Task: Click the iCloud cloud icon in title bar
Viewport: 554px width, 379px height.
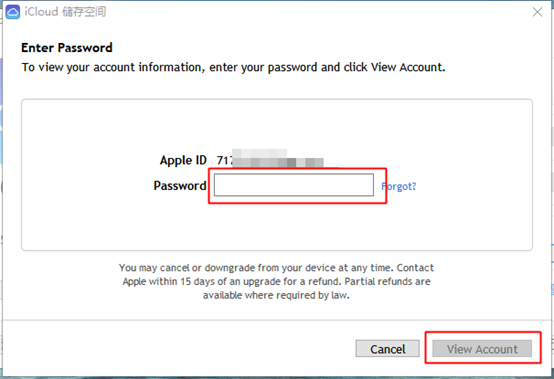Action: (x=13, y=12)
